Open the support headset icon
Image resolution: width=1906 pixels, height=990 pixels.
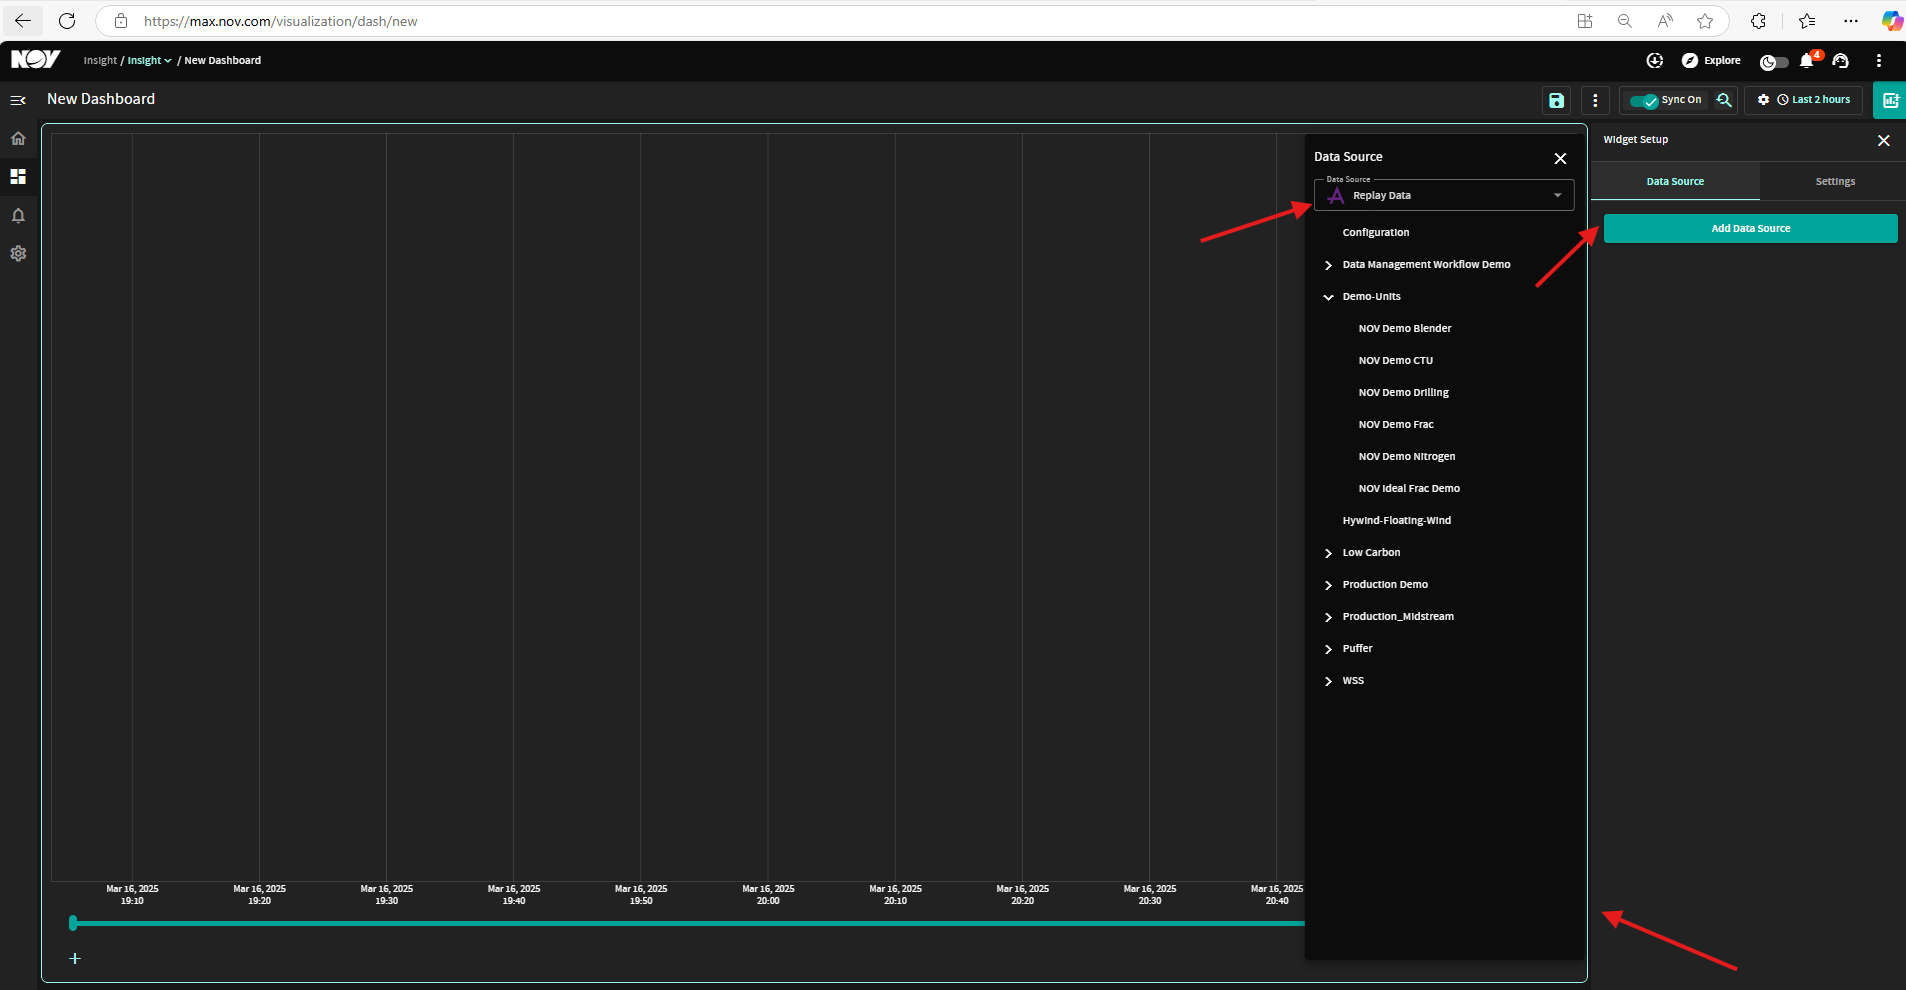(1841, 60)
